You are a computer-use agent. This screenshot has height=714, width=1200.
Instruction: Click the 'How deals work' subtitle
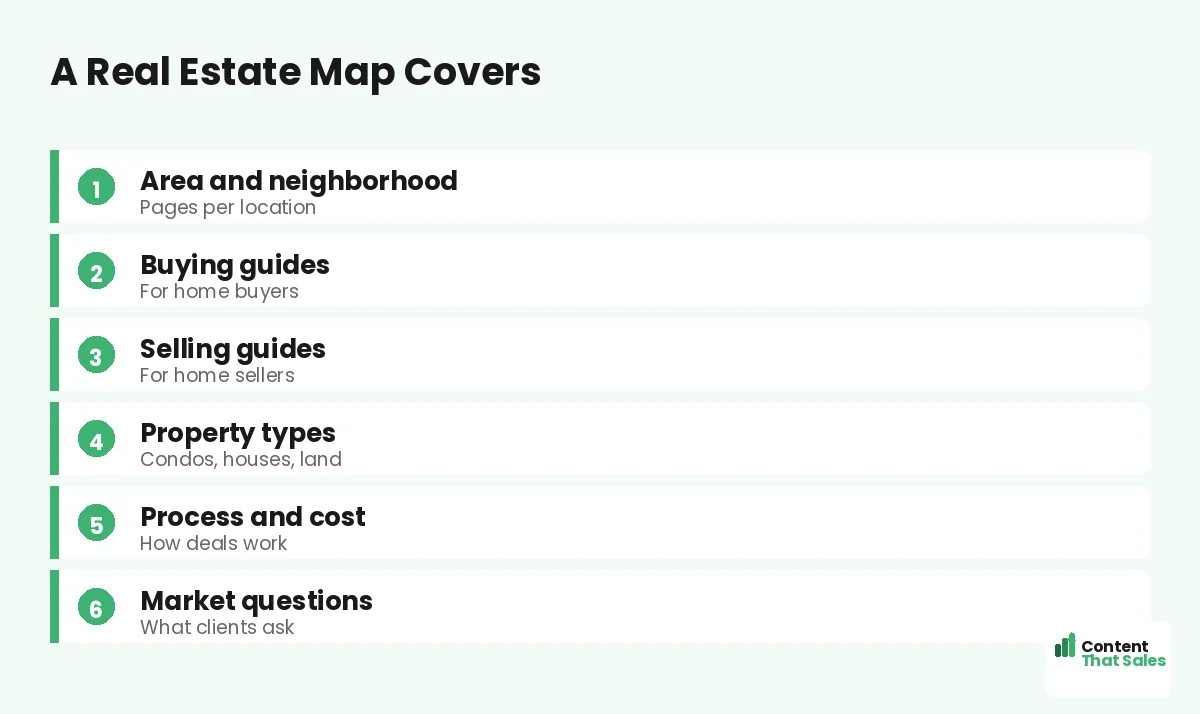click(x=214, y=544)
